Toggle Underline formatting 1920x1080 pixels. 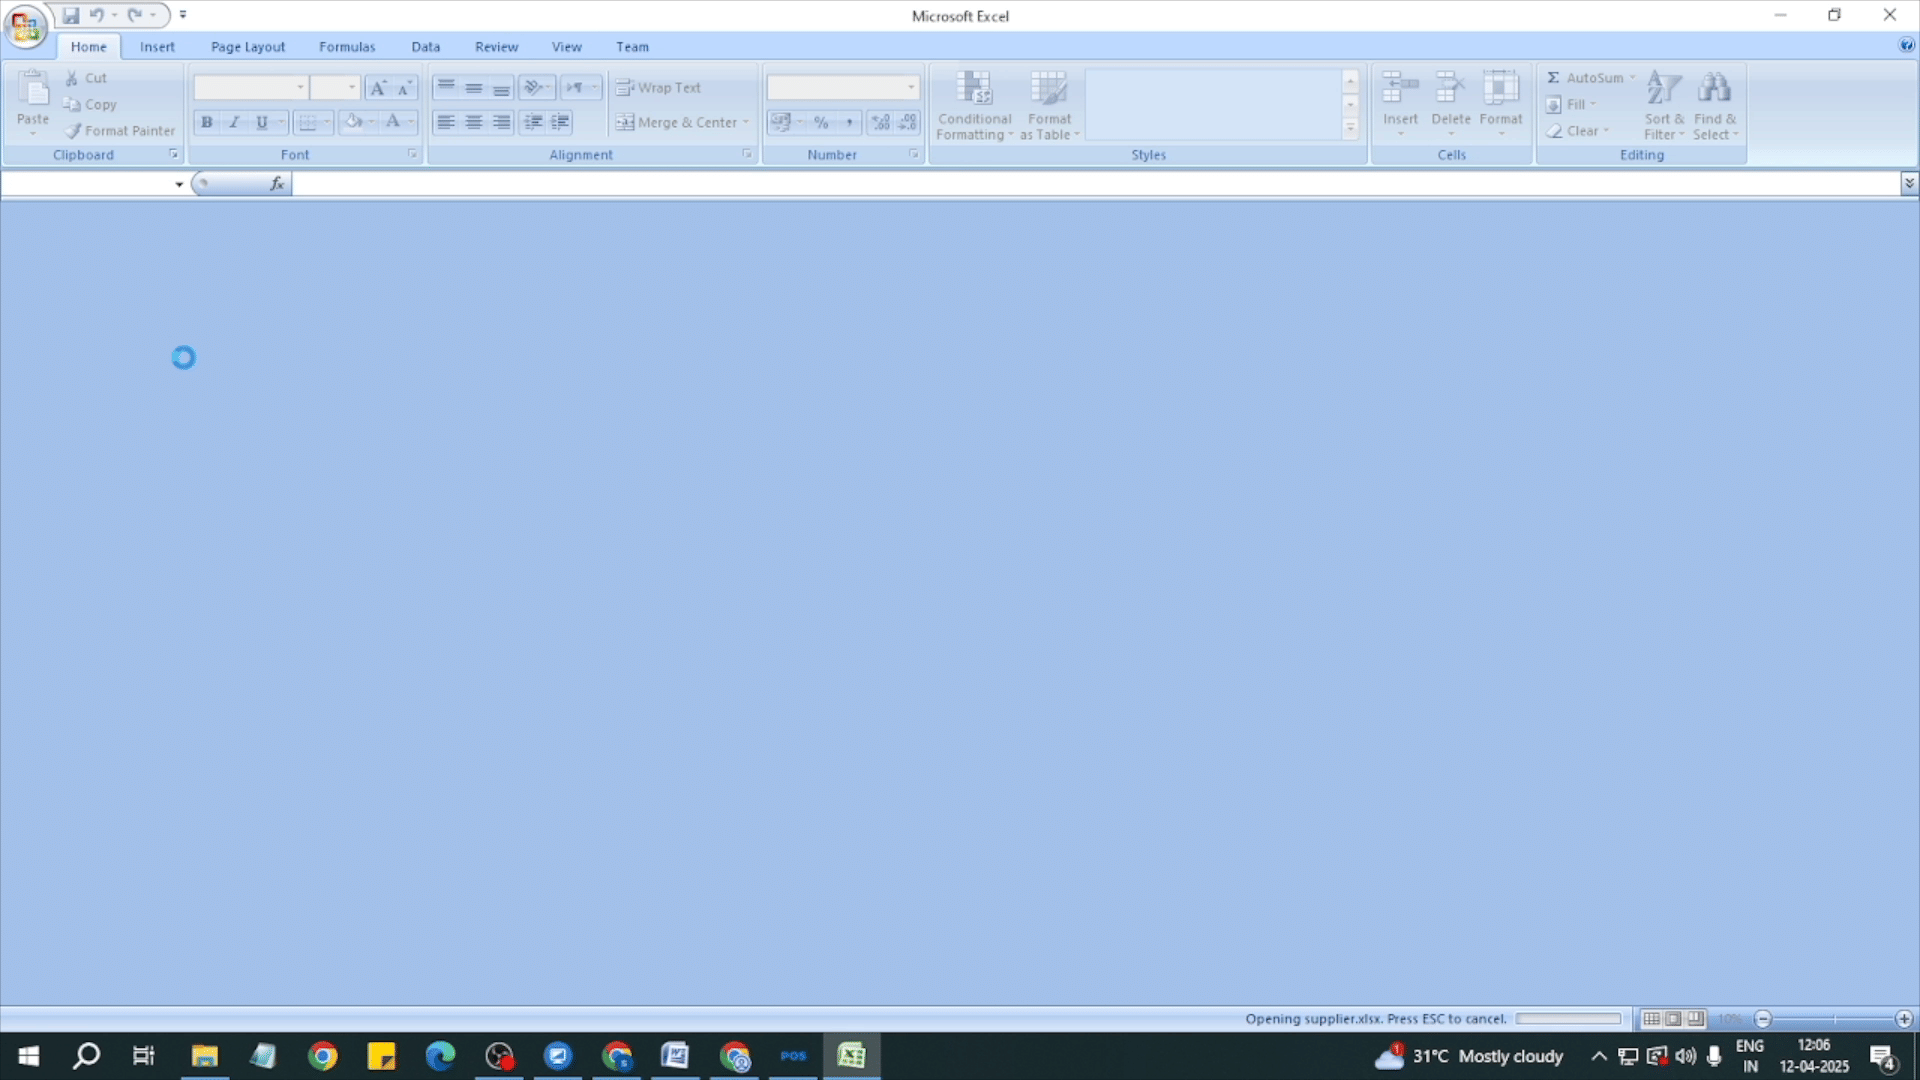(262, 122)
